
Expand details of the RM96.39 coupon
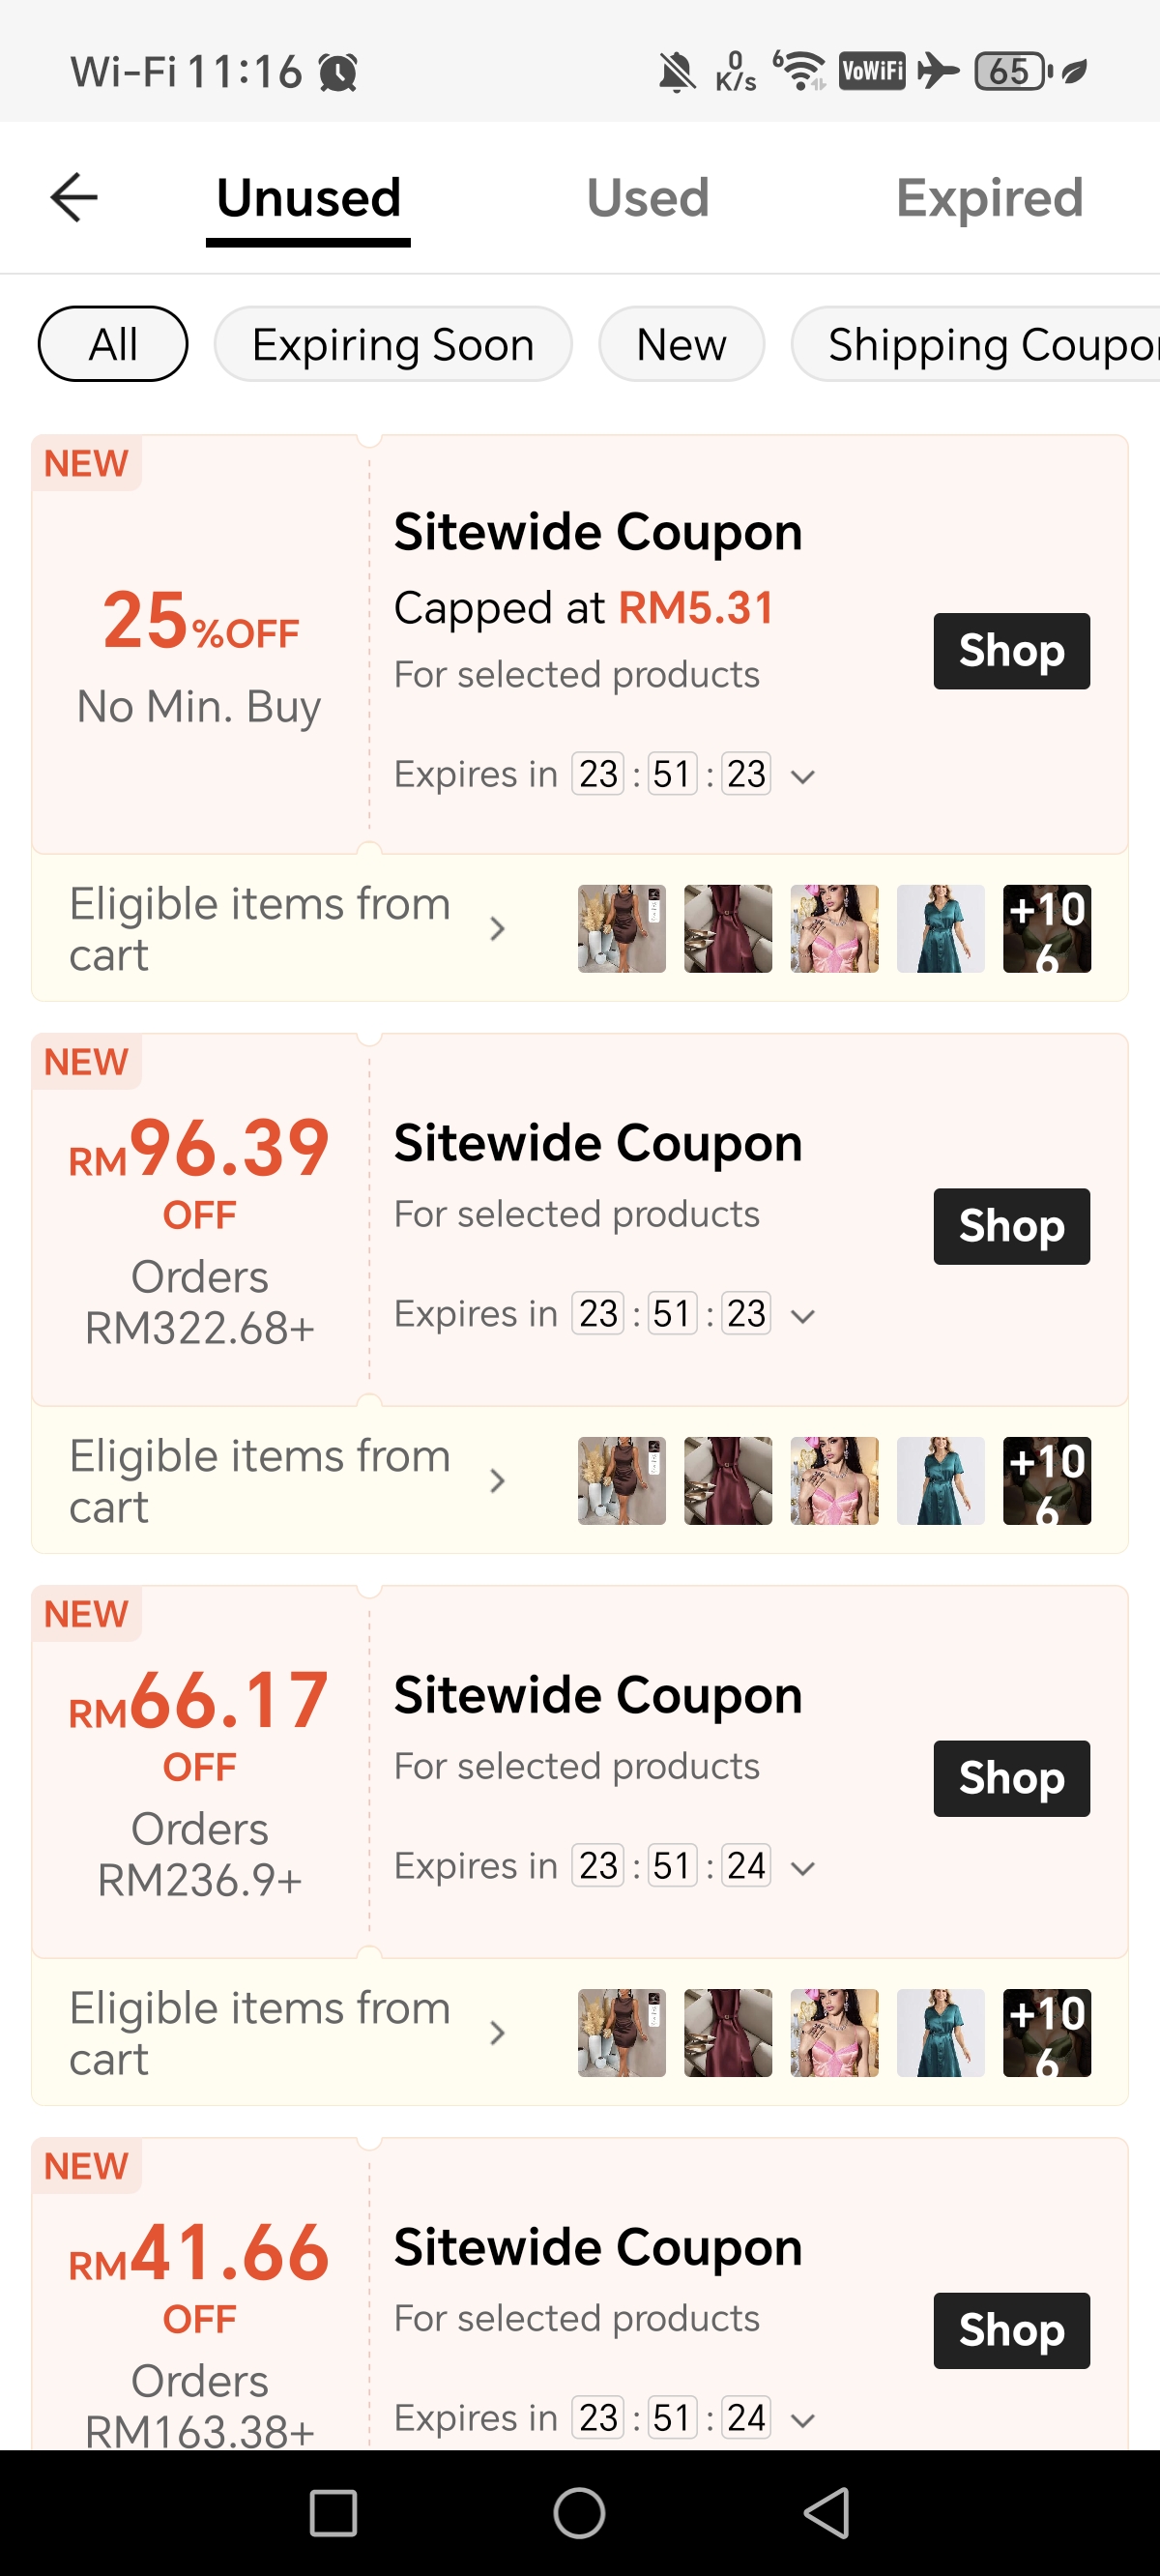point(803,1316)
